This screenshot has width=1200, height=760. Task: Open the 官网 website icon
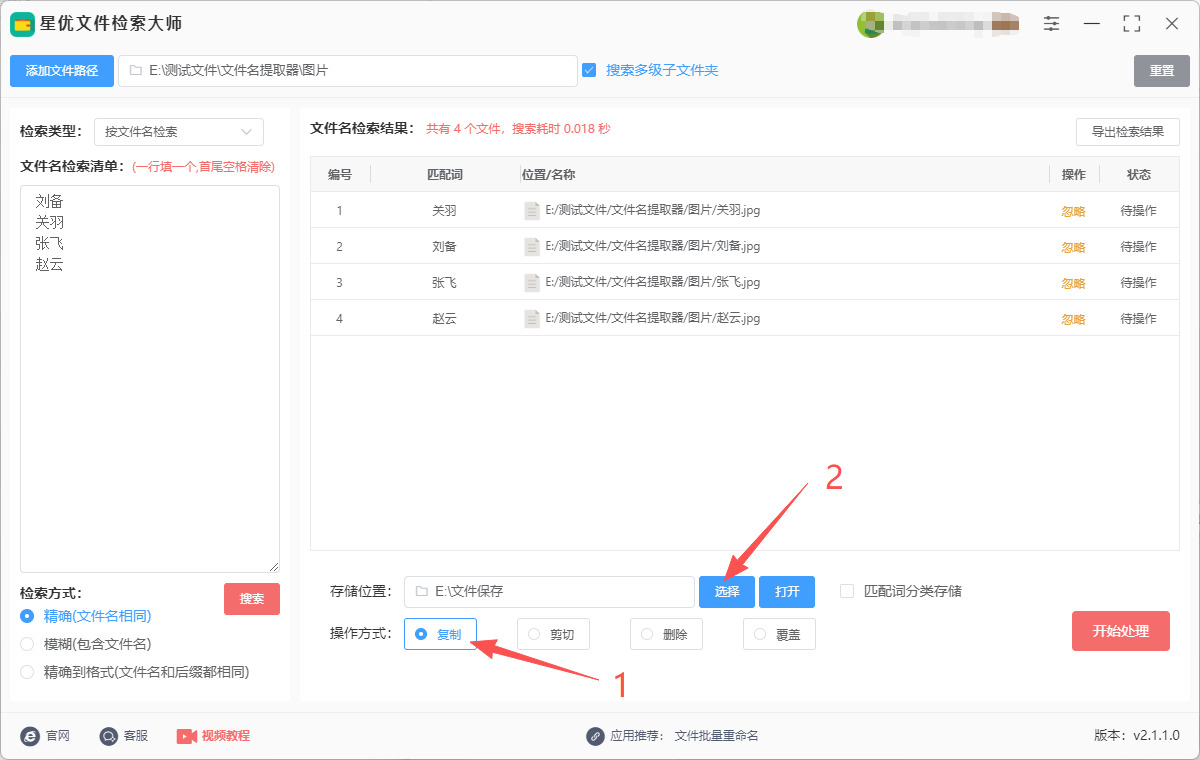pyautogui.click(x=30, y=736)
